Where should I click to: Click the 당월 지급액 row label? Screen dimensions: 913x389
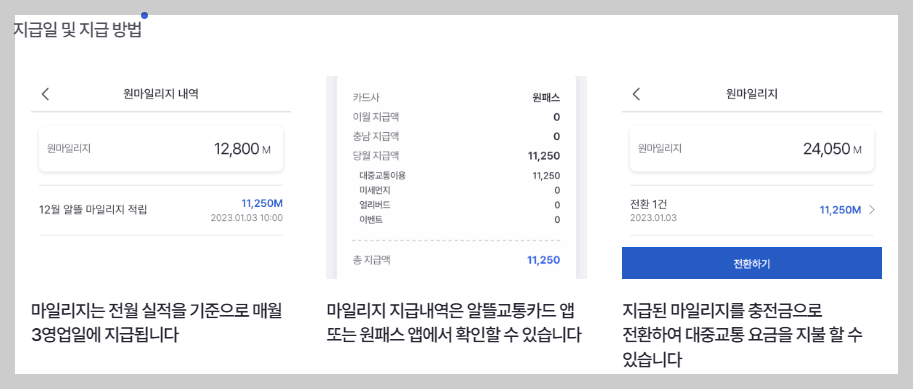376,155
